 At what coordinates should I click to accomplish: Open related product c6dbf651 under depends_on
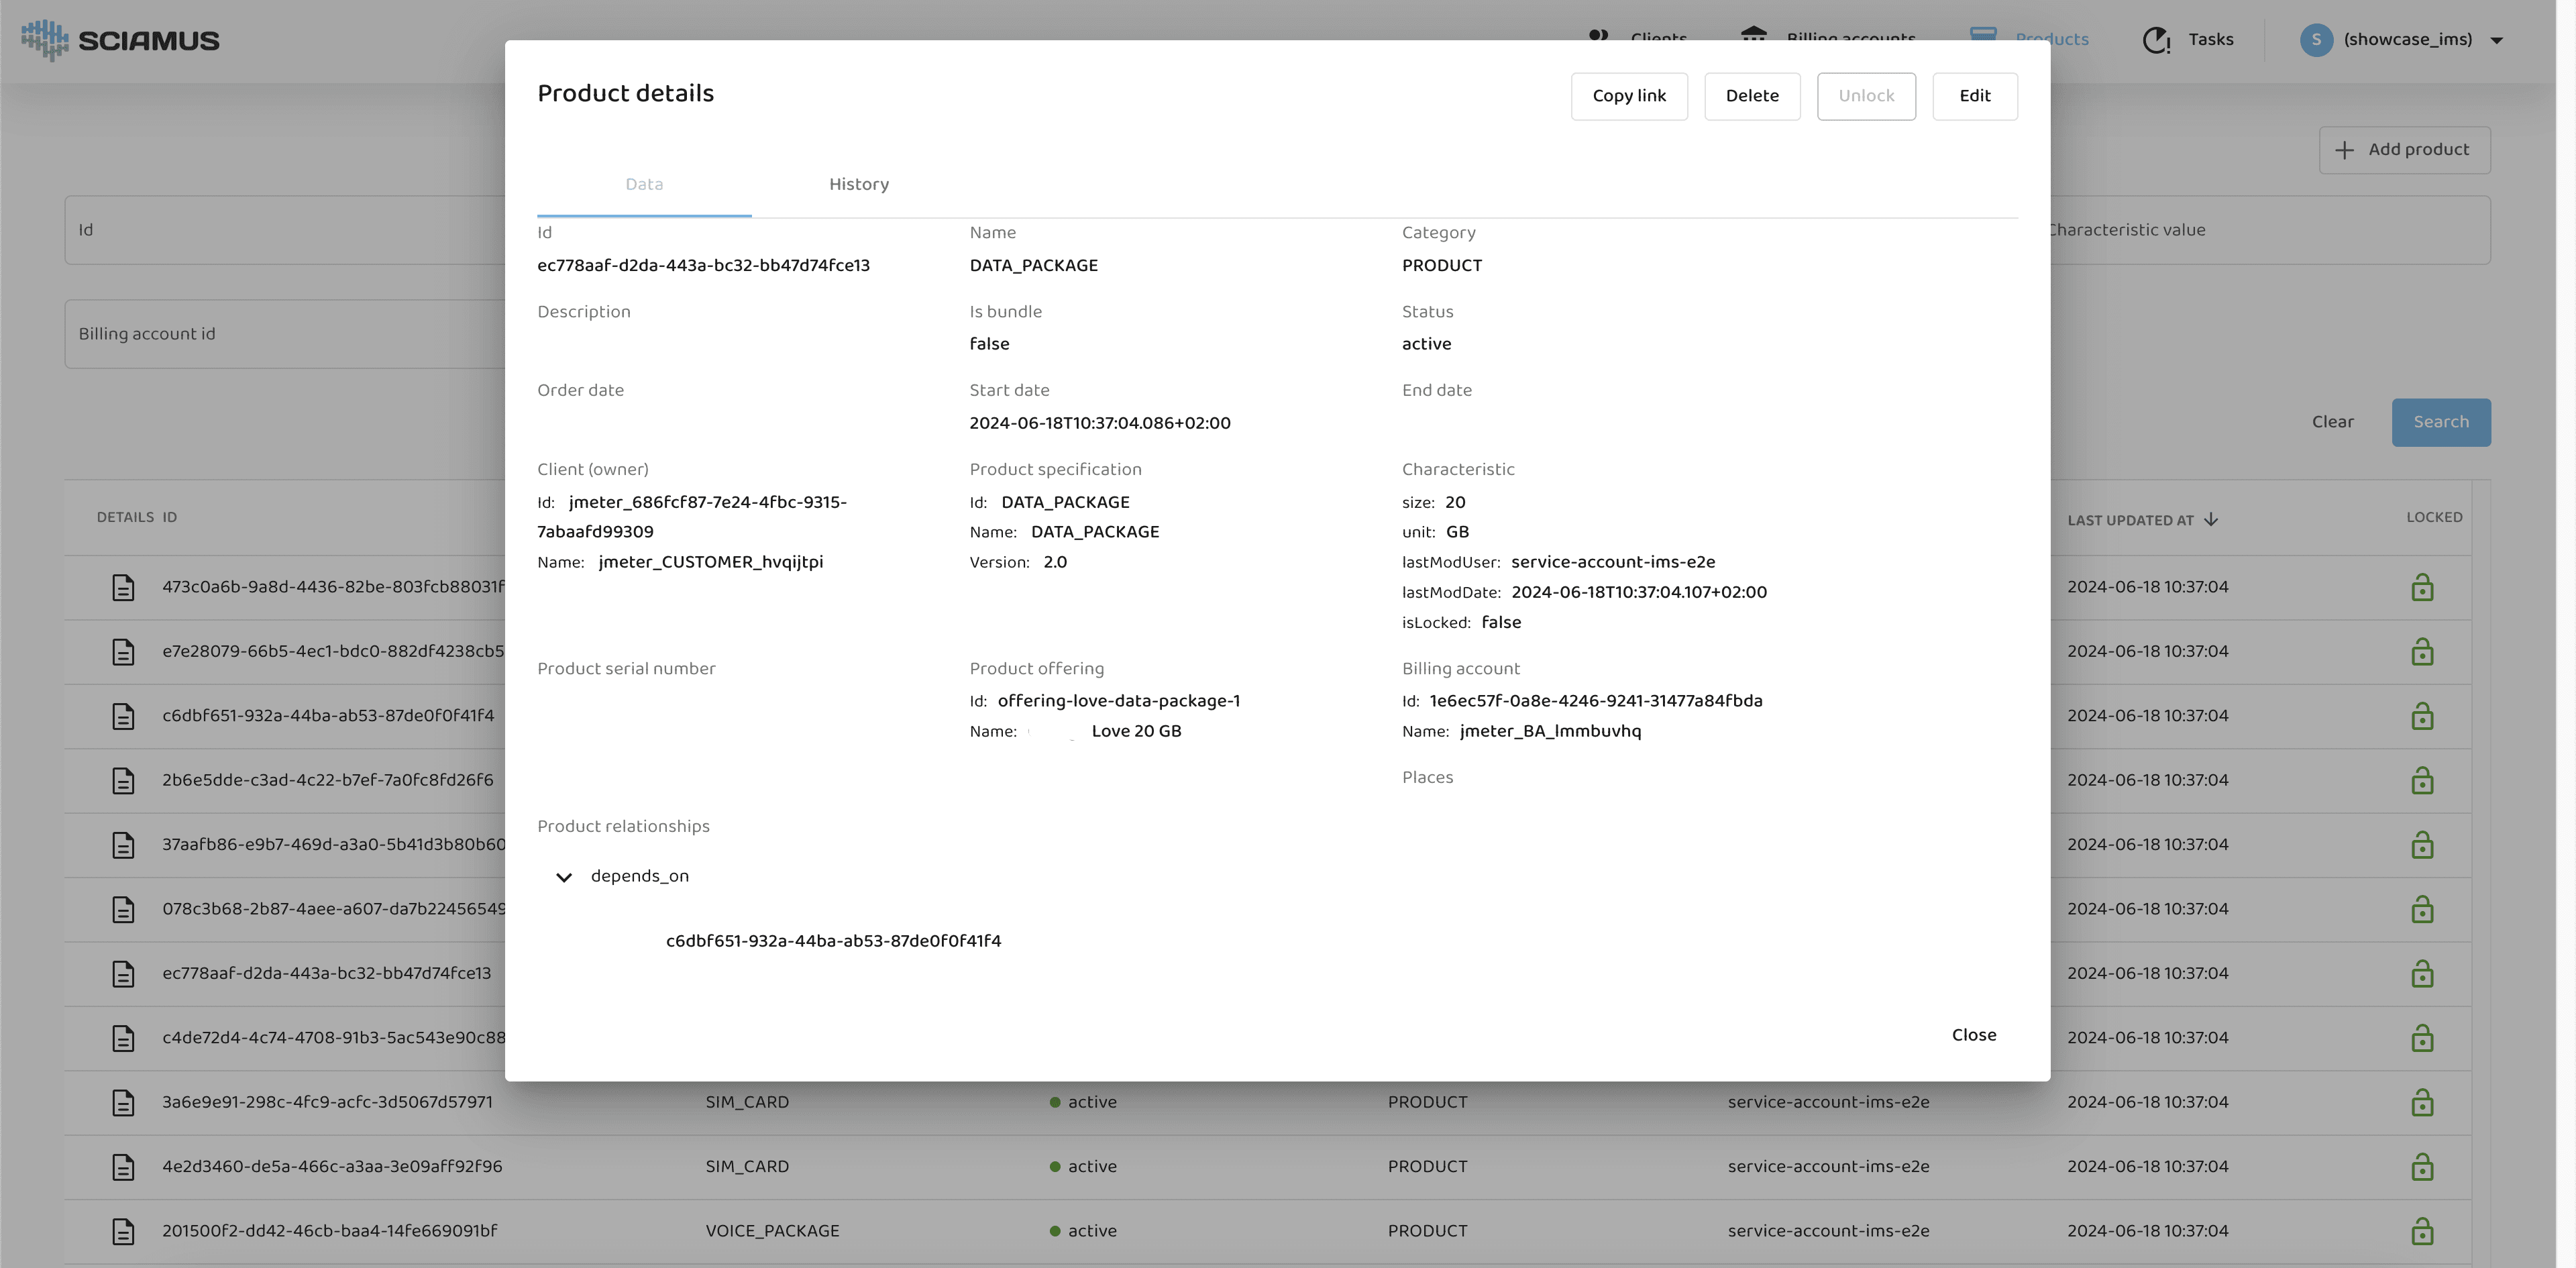(x=833, y=941)
